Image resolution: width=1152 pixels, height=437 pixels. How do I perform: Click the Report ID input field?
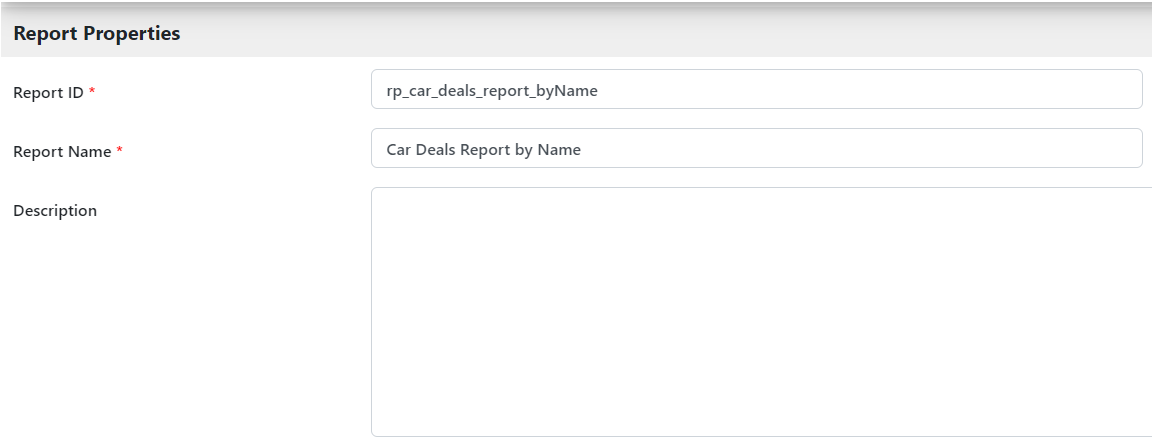point(756,90)
